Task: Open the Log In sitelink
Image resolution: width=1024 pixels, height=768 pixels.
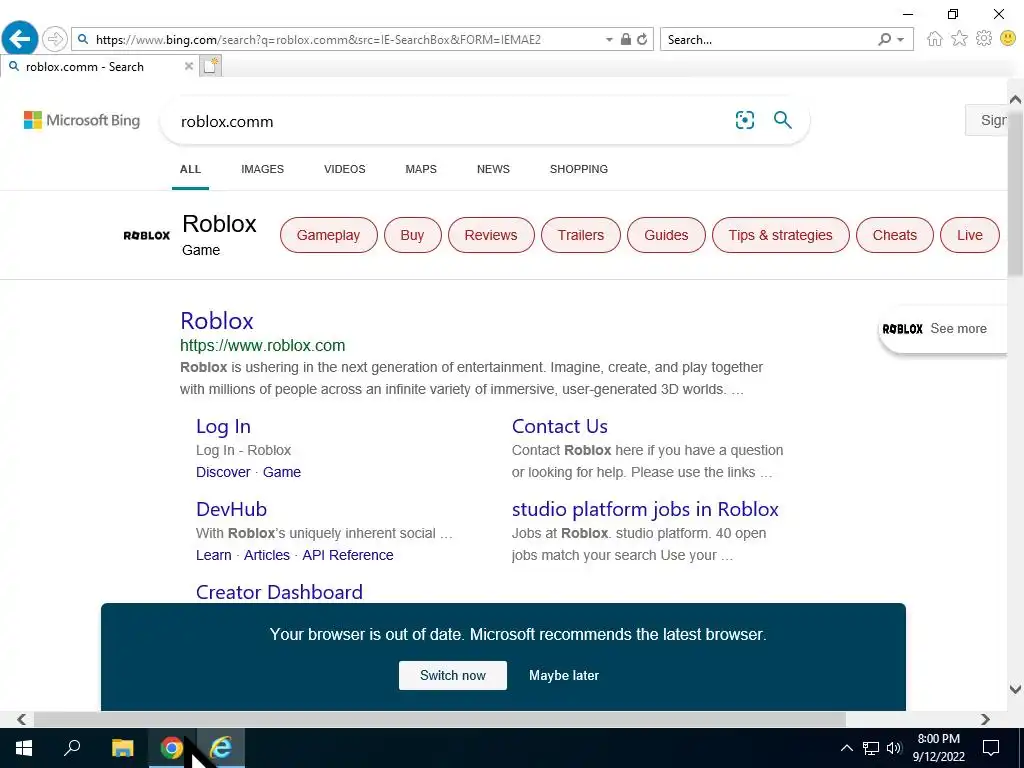Action: pyautogui.click(x=223, y=426)
